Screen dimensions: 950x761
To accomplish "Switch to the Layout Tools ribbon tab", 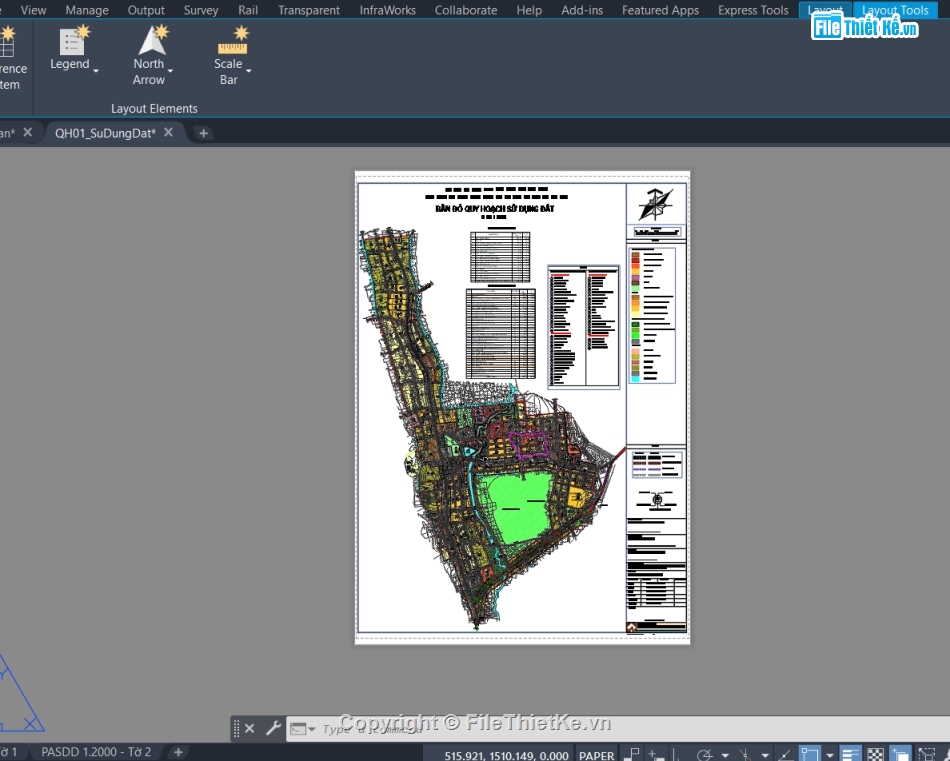I will pyautogui.click(x=895, y=10).
